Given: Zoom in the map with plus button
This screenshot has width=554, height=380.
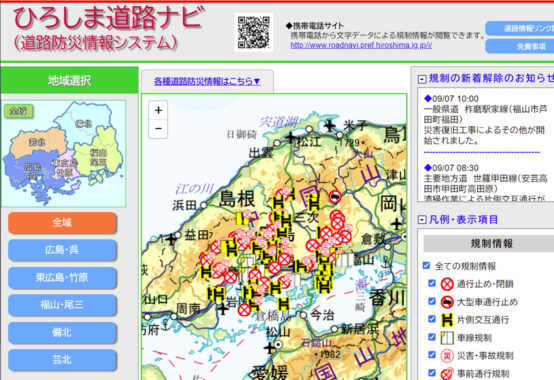Looking at the screenshot, I should point(158,110).
